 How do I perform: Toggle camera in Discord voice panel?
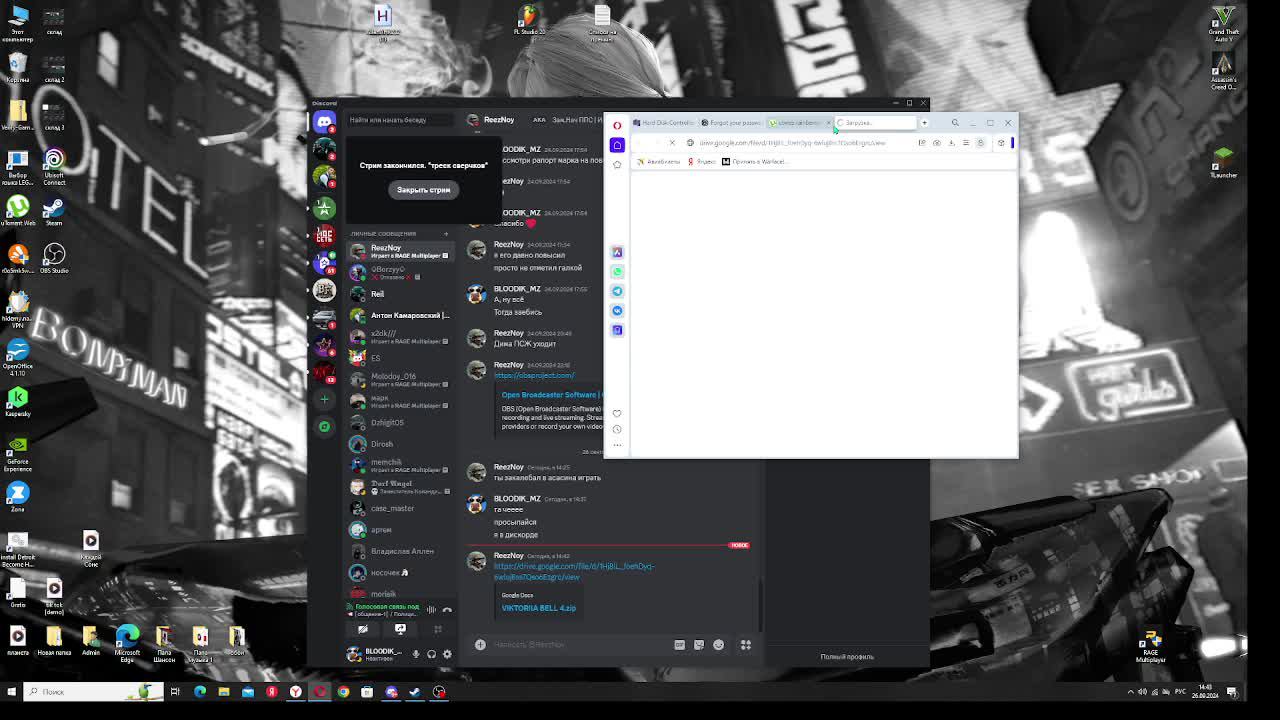363,629
